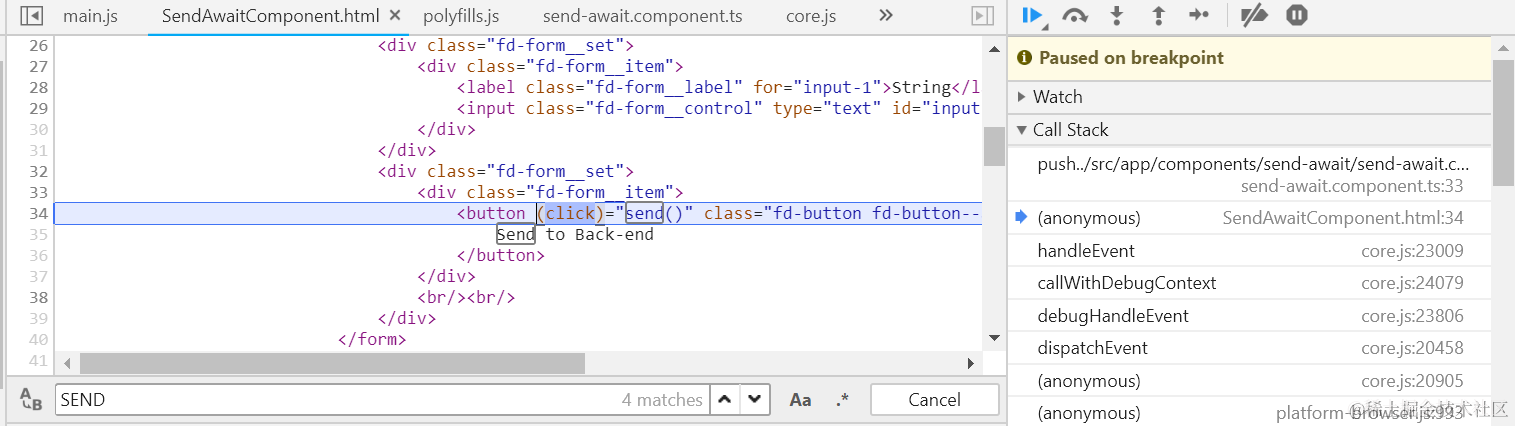Image resolution: width=1515 pixels, height=426 pixels.
Task: Click the "Send to Back-end" text
Action: 575,234
